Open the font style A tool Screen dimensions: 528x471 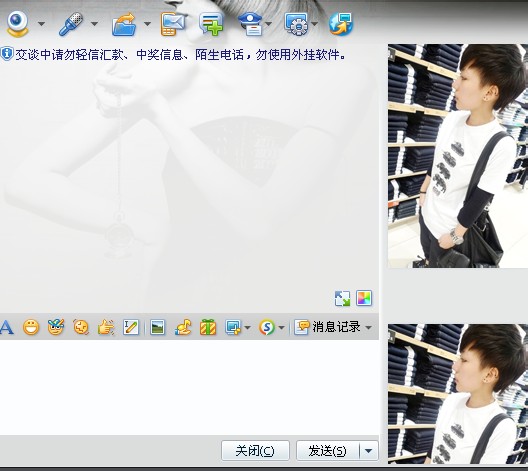coord(7,327)
